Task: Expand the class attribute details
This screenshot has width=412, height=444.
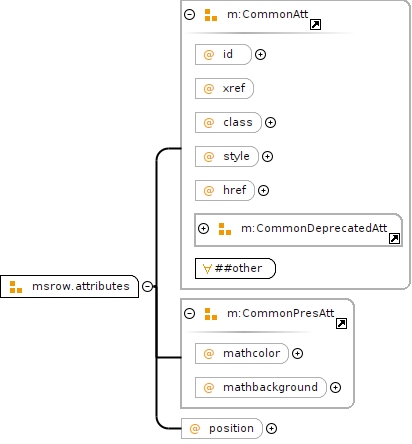Action: tap(270, 122)
